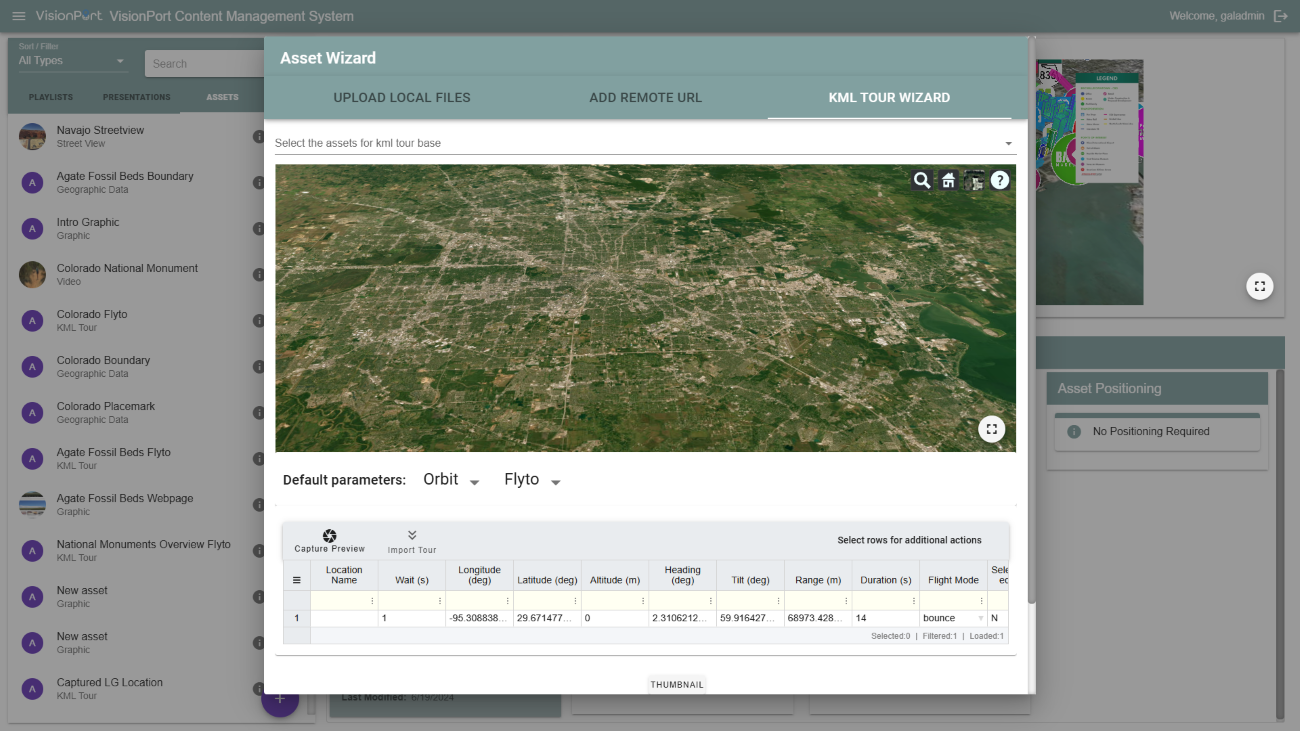Open the imagery base layer picker
1300x731 pixels.
[x=974, y=180]
